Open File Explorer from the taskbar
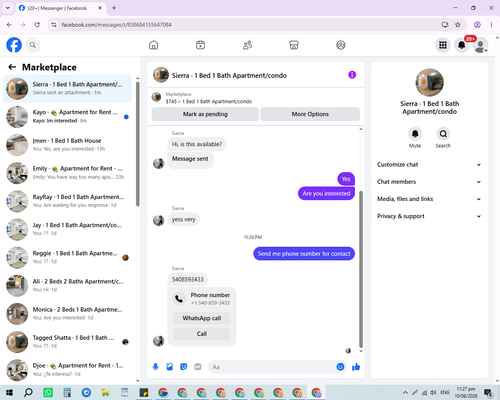The image size is (500, 400). pos(105,392)
